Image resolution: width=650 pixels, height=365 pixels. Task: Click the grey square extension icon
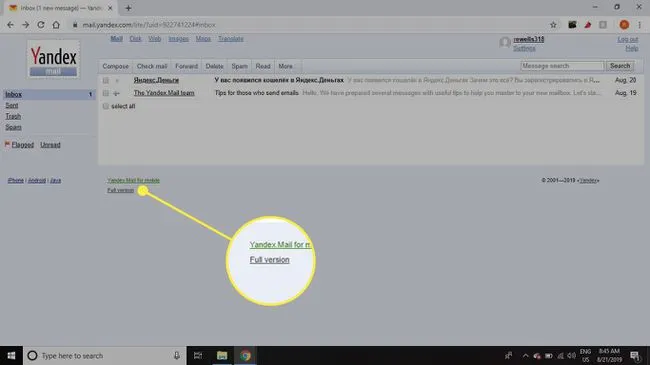(x=603, y=25)
